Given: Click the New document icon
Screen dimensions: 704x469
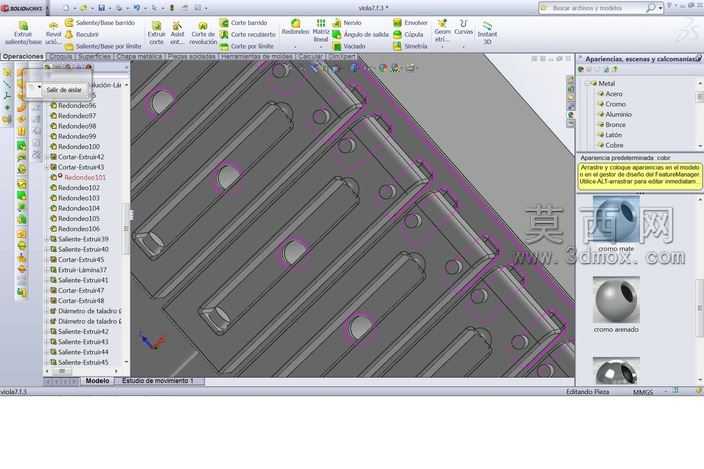Looking at the screenshot, I should 66,8.
